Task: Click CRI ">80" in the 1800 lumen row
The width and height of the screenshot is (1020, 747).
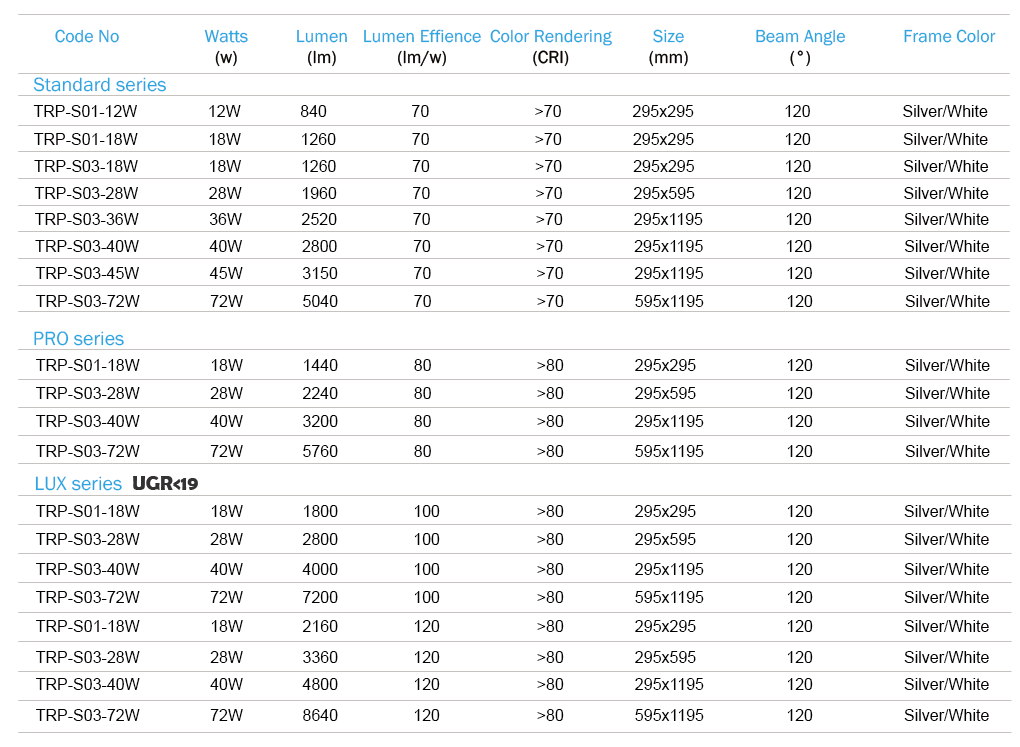Action: pyautogui.click(x=550, y=511)
